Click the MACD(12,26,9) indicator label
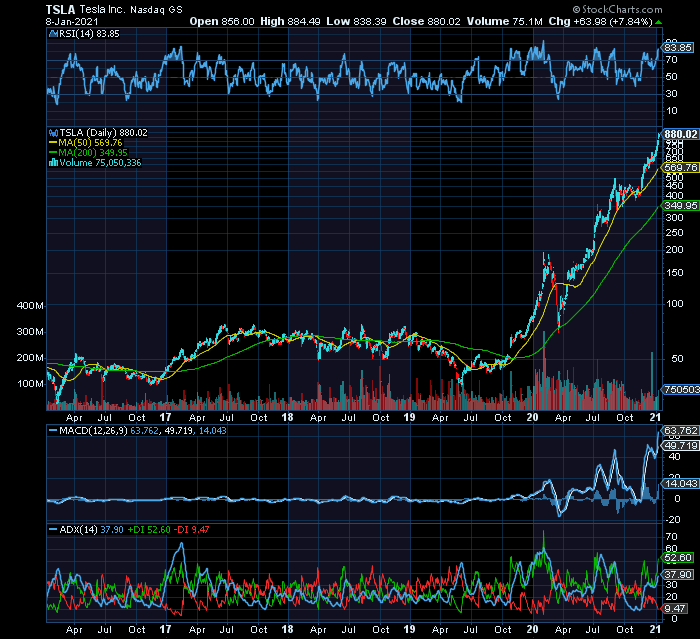The image size is (700, 639). pos(93,431)
